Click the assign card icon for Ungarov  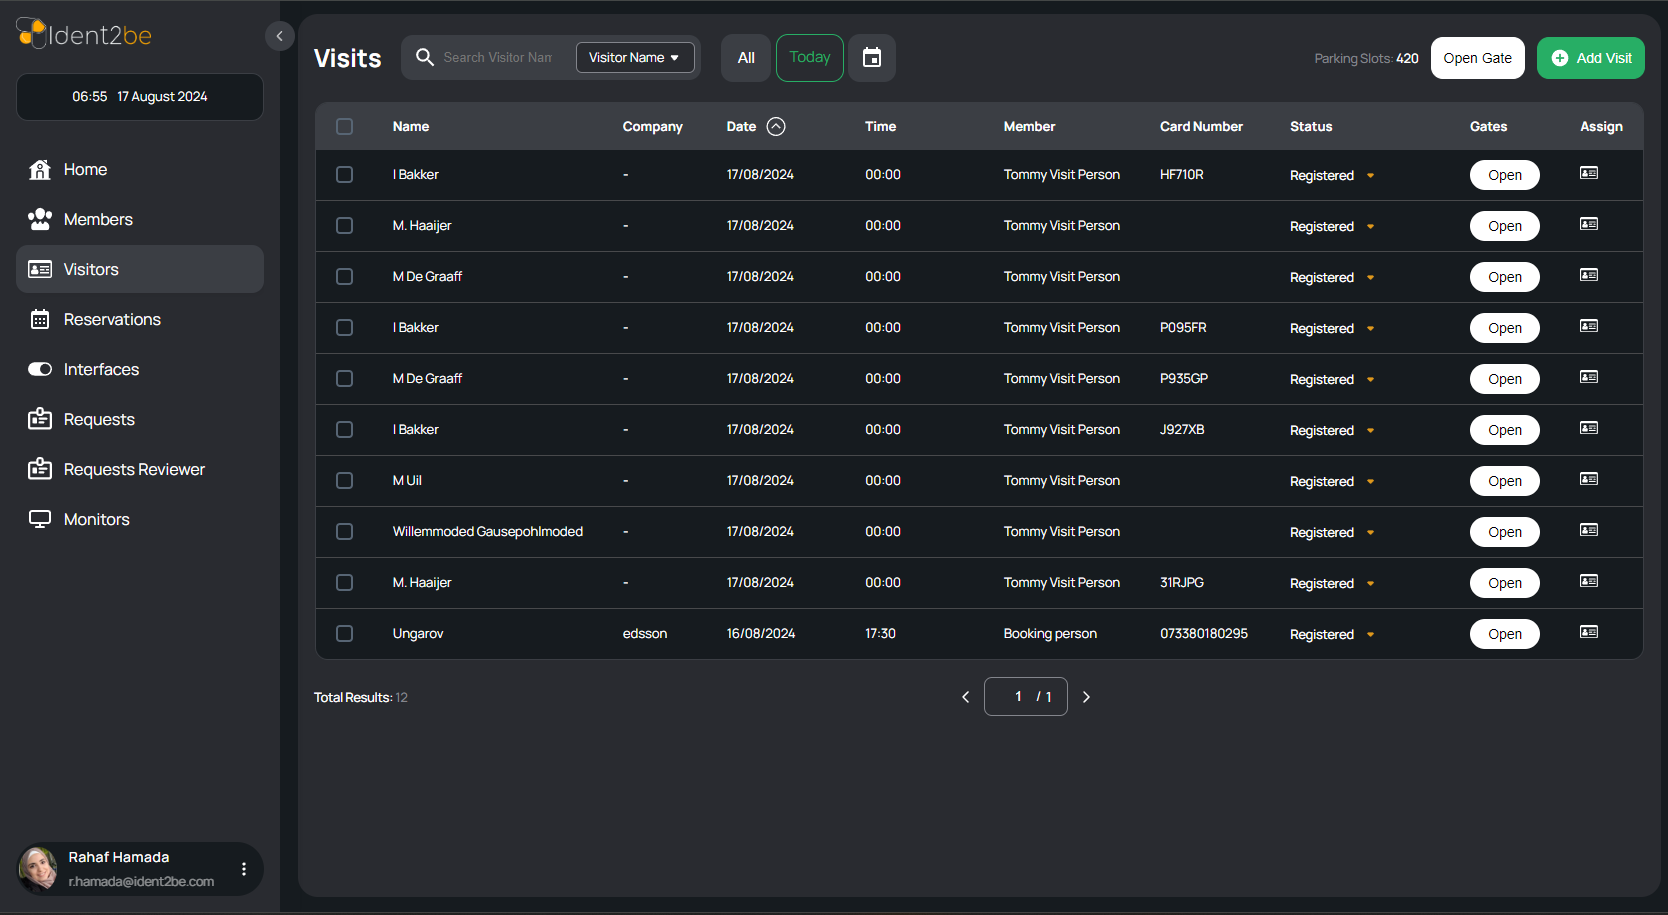coord(1589,632)
